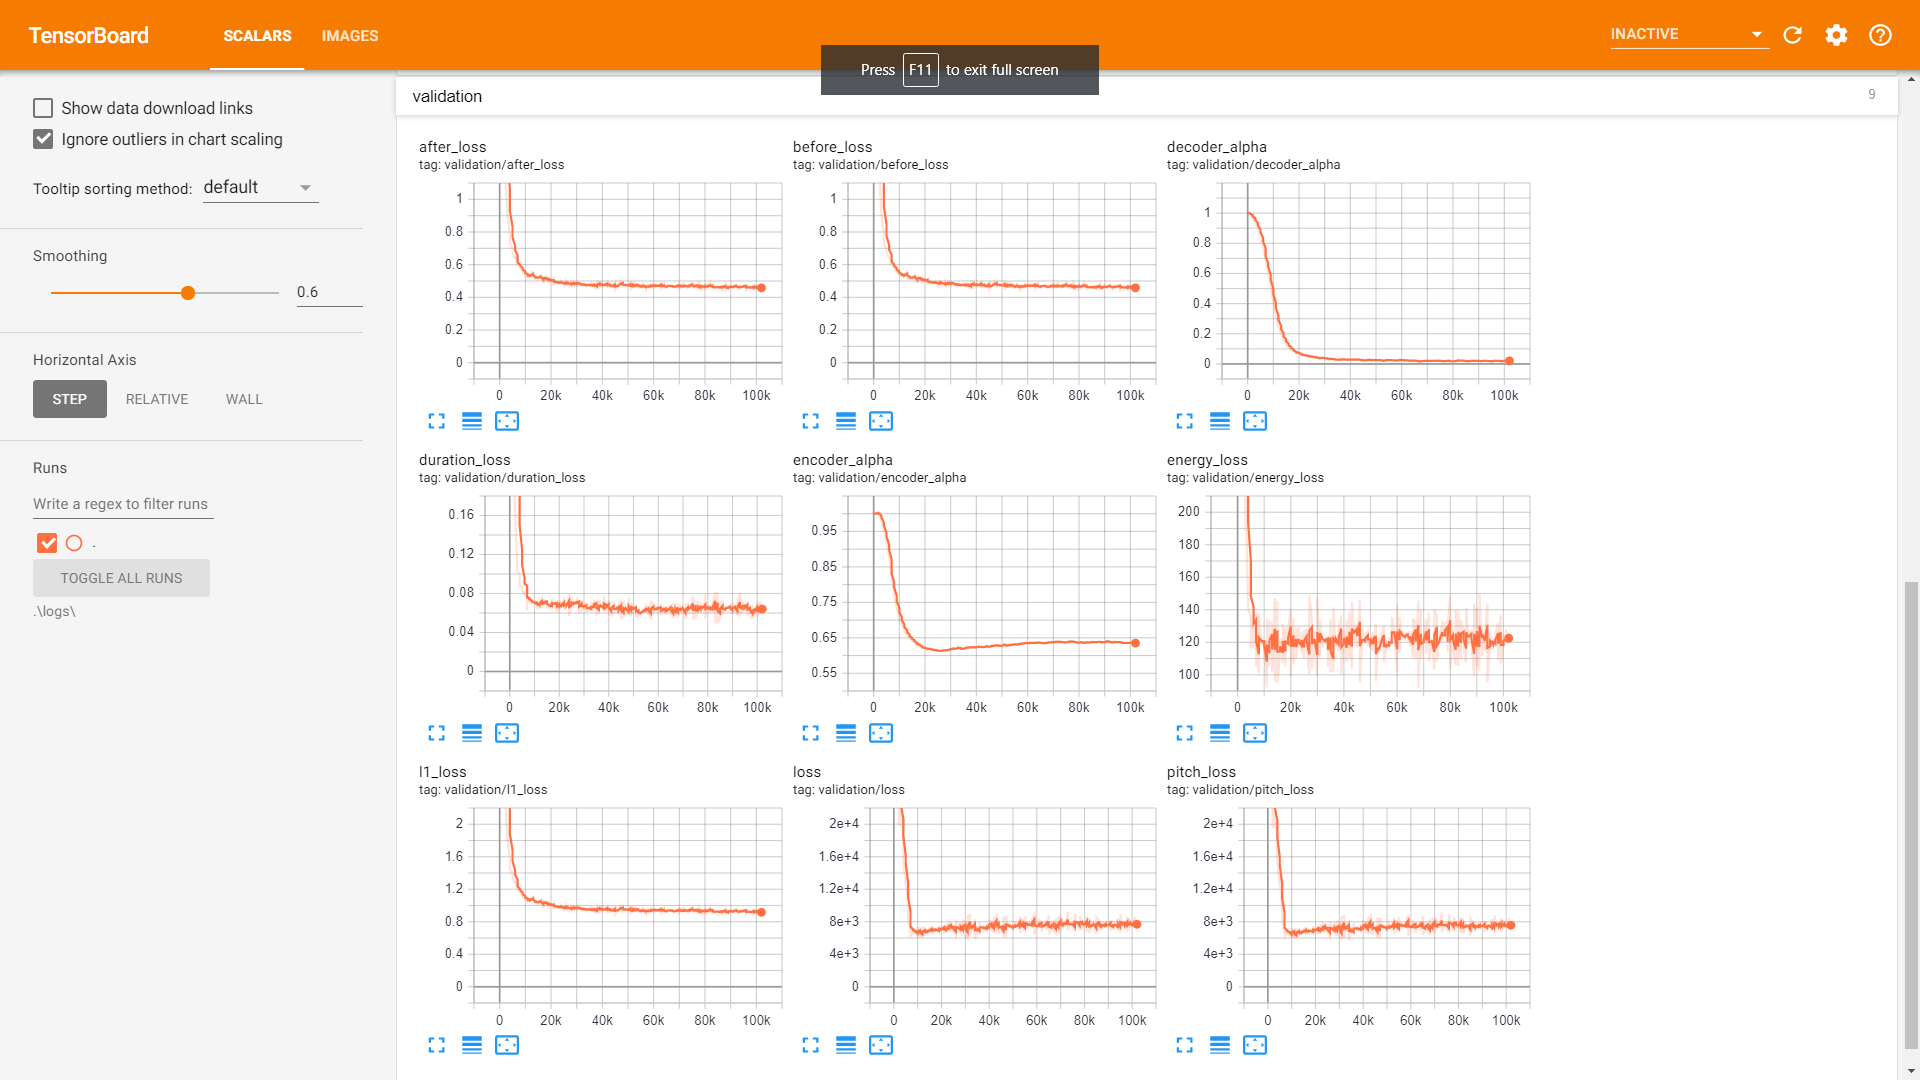Enable Show data download links checkbox
The image size is (1920, 1080).
[43, 108]
